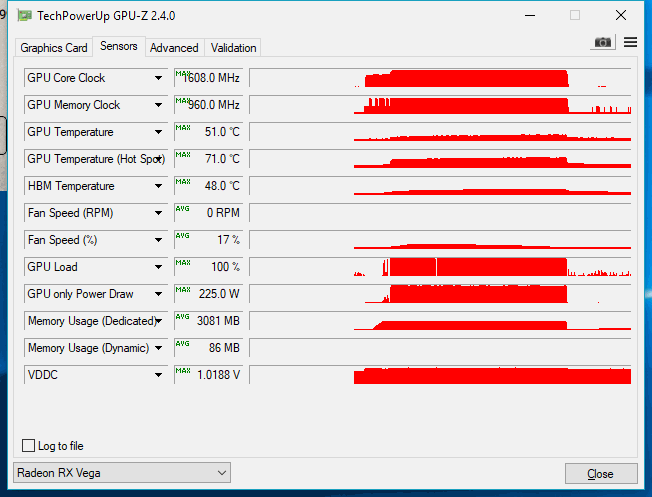Expand the HBM Temperature dropdown
The width and height of the screenshot is (652, 497).
pos(158,186)
